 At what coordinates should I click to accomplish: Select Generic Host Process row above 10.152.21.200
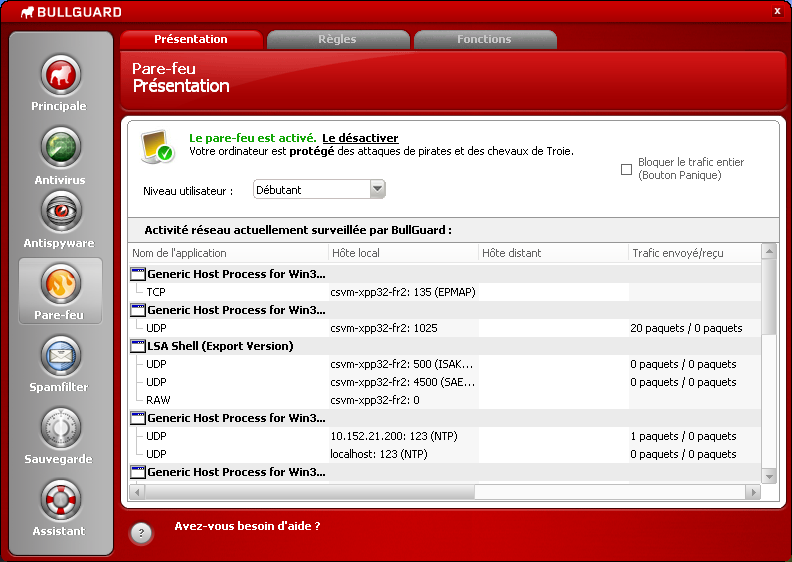click(x=444, y=418)
